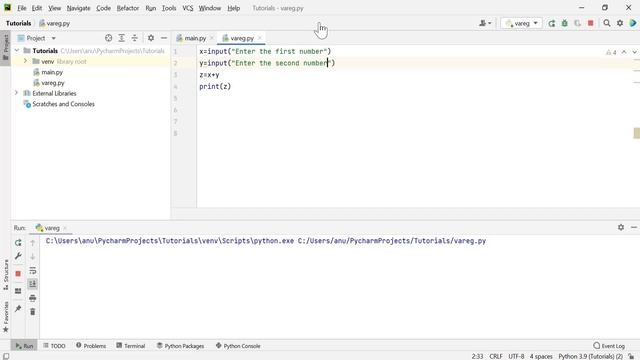Image resolution: width=640 pixels, height=360 pixels.
Task: Select opened file locate icon in Project panel
Action: (x=109, y=38)
